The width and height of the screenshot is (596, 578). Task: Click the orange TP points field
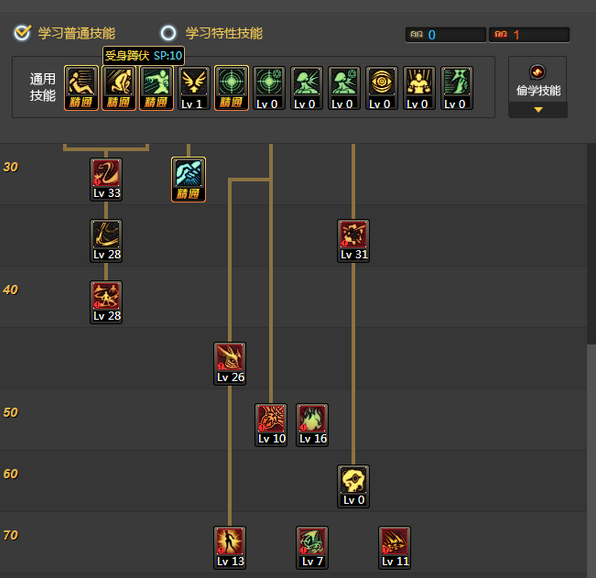coord(529,35)
